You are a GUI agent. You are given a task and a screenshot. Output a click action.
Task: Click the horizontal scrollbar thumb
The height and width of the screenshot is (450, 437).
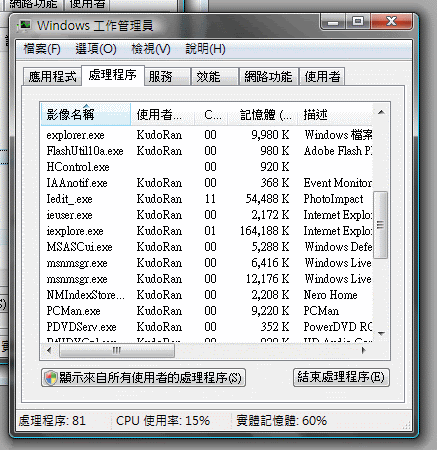point(117,350)
